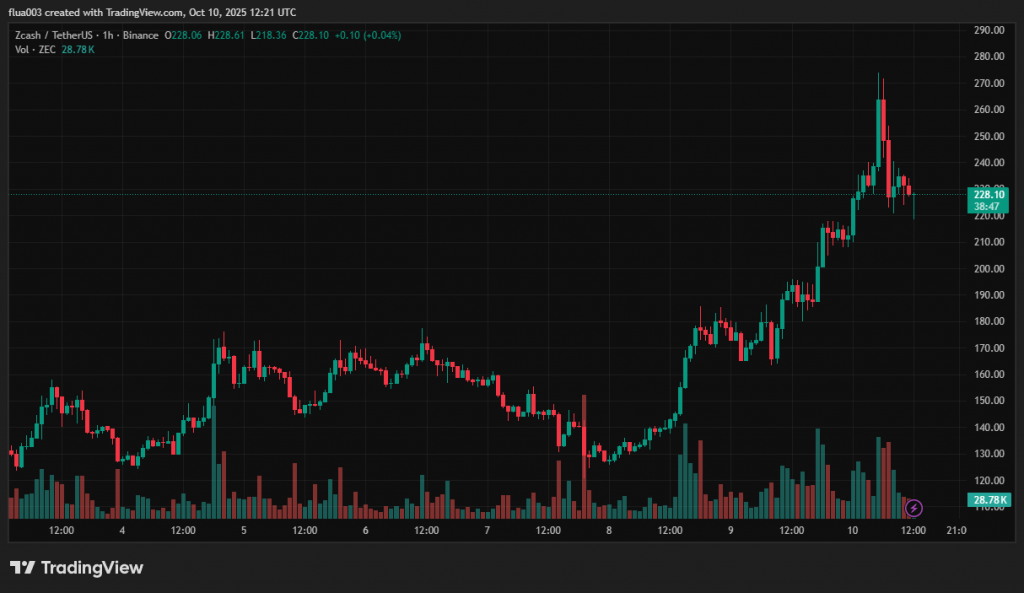Click the open price value O228.06
The width and height of the screenshot is (1024, 593).
[x=183, y=34]
